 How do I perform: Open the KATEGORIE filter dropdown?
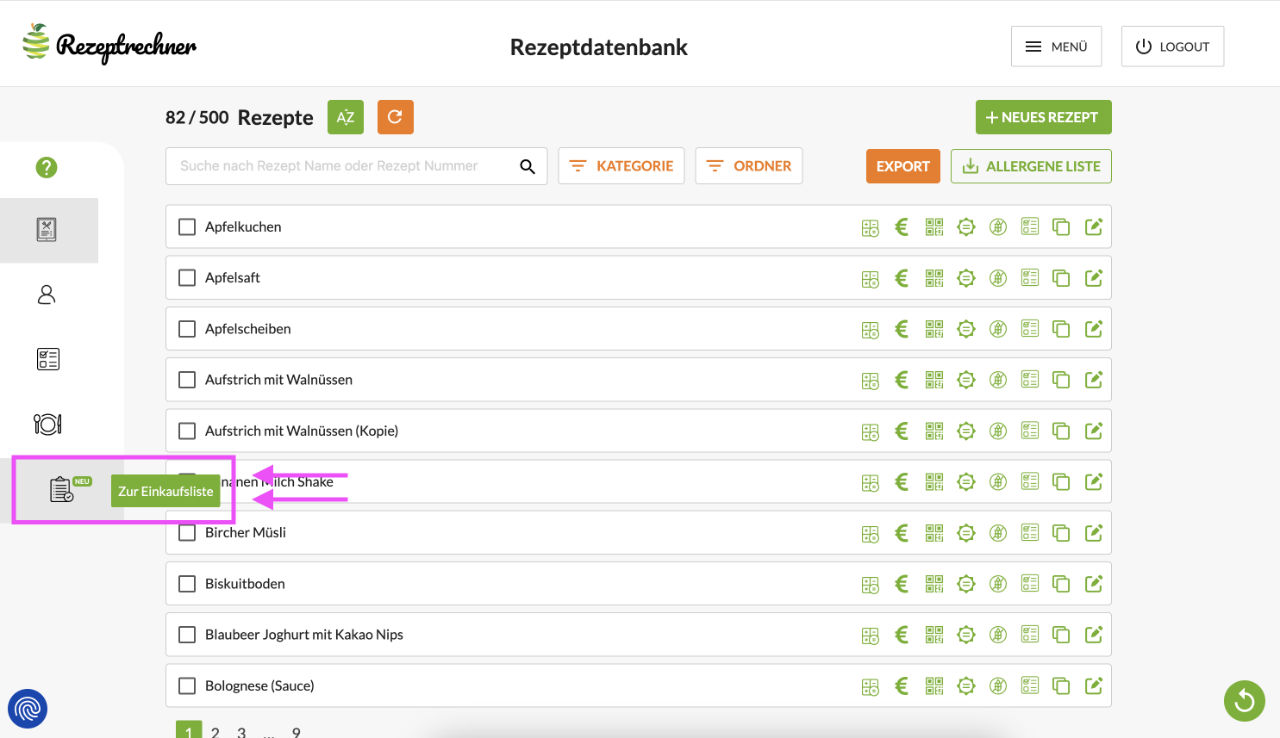pos(621,166)
